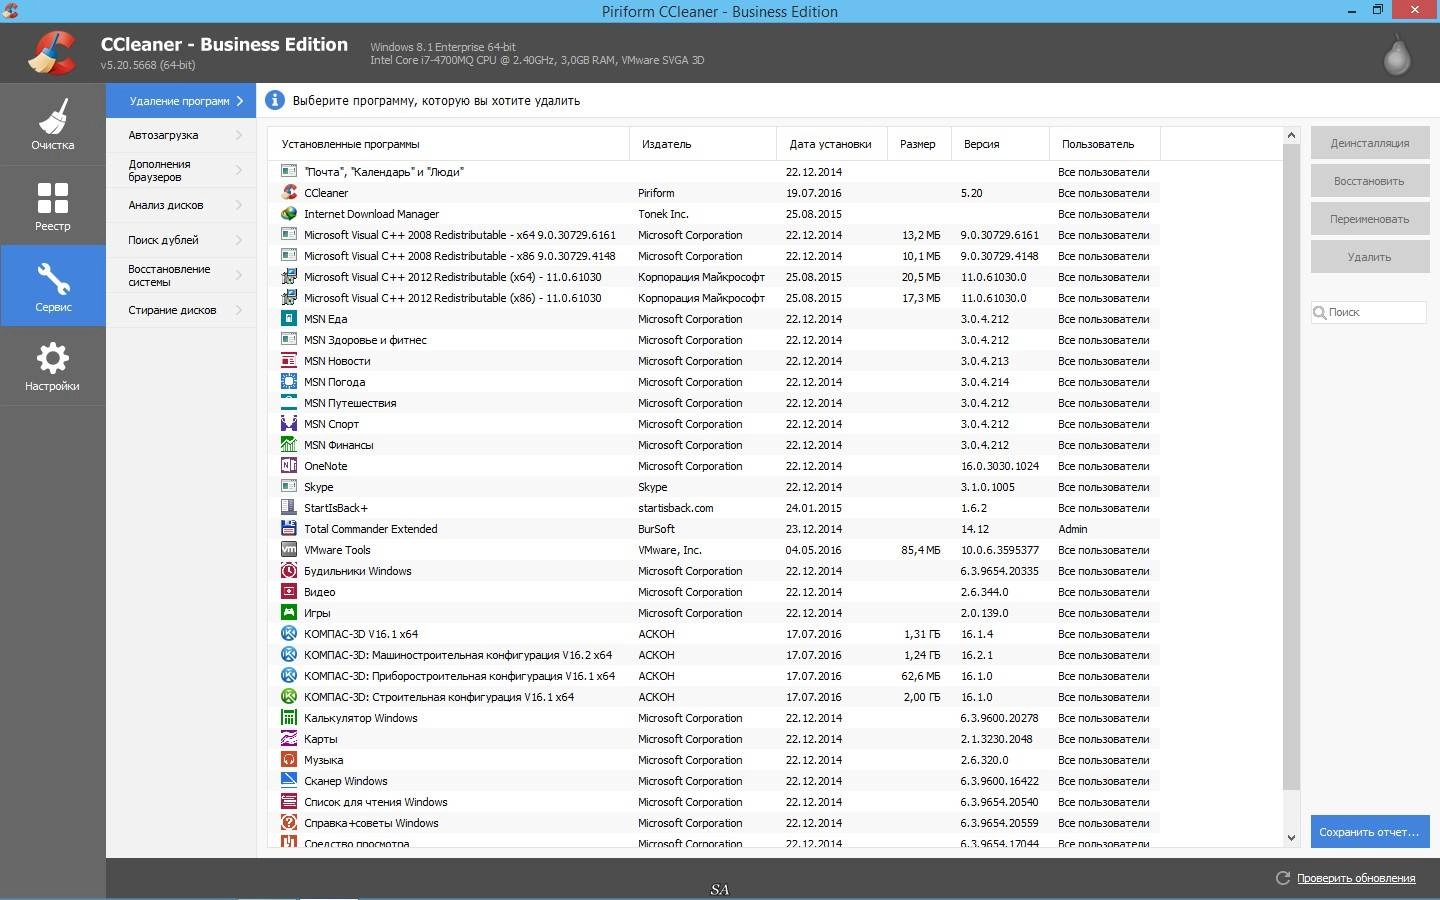This screenshot has height=900, width=1440.
Task: Click the Будильники Windows clock icon
Action: coord(289,570)
